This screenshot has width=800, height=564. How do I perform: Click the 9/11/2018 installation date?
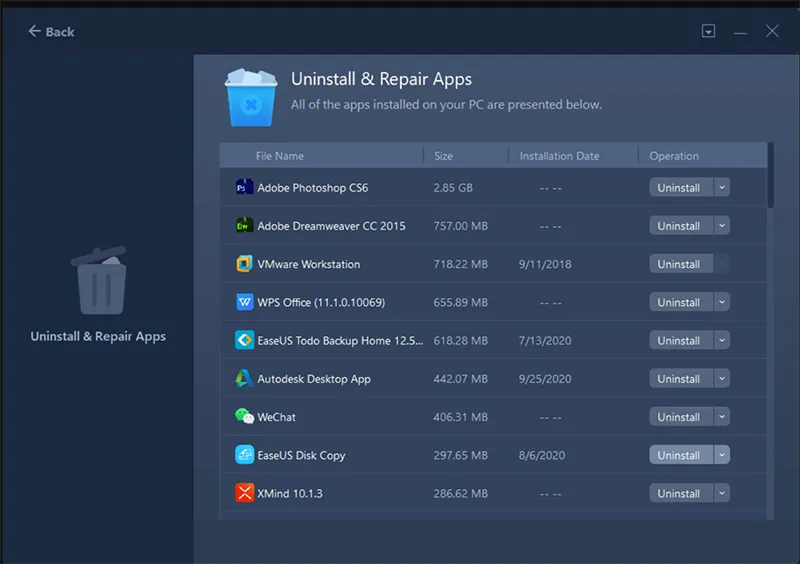click(545, 264)
